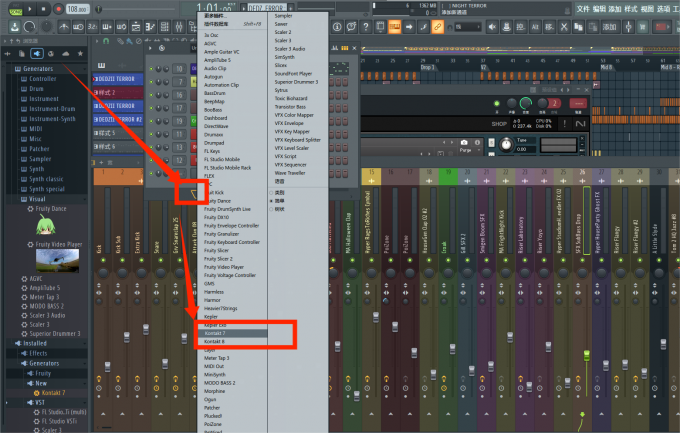680x433 pixels.
Task: Toggle mute LED on mixer track 19
Action: (x=448, y=260)
